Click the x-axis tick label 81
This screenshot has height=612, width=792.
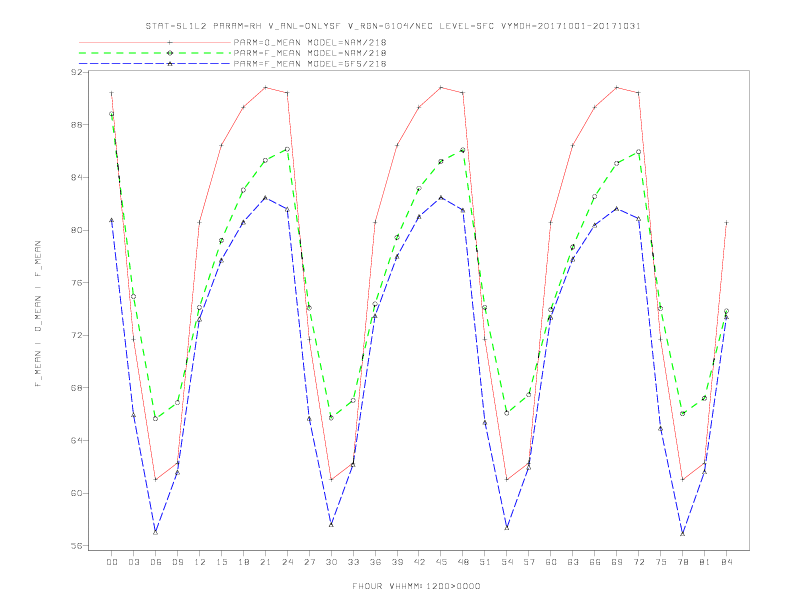(705, 562)
